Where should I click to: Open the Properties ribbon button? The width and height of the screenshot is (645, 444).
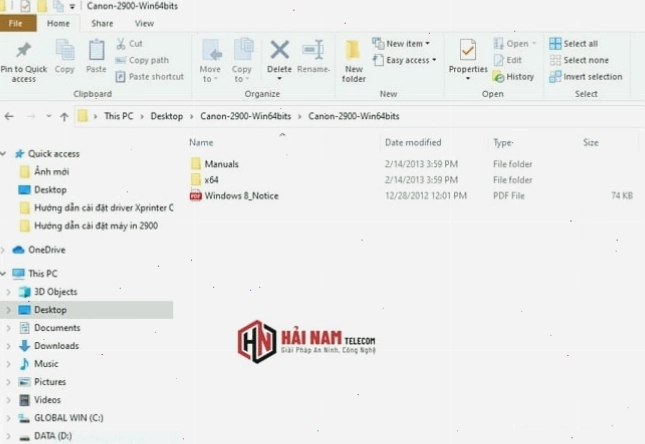click(x=468, y=60)
